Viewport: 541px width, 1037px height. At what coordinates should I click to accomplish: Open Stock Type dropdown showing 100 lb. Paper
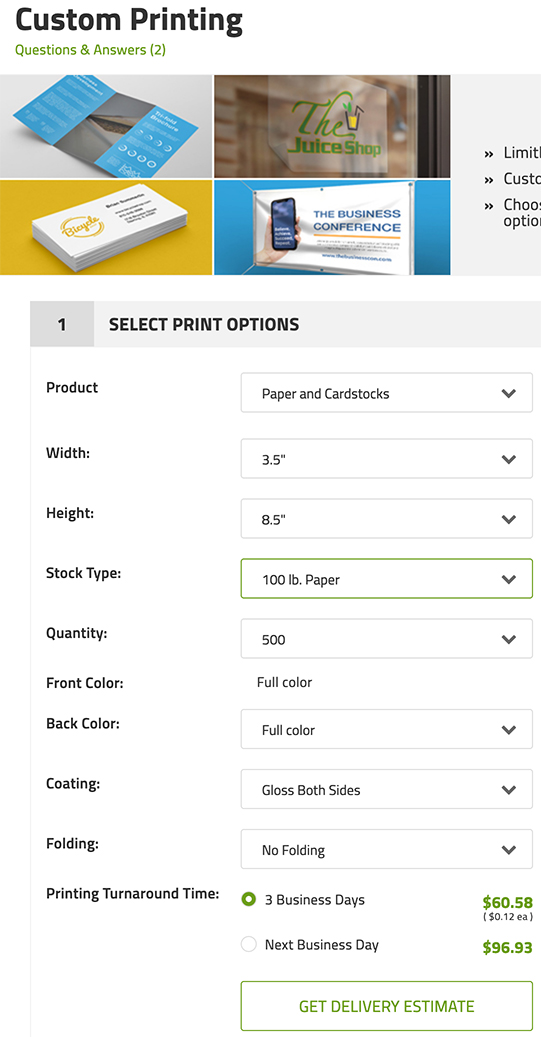[x=386, y=579]
